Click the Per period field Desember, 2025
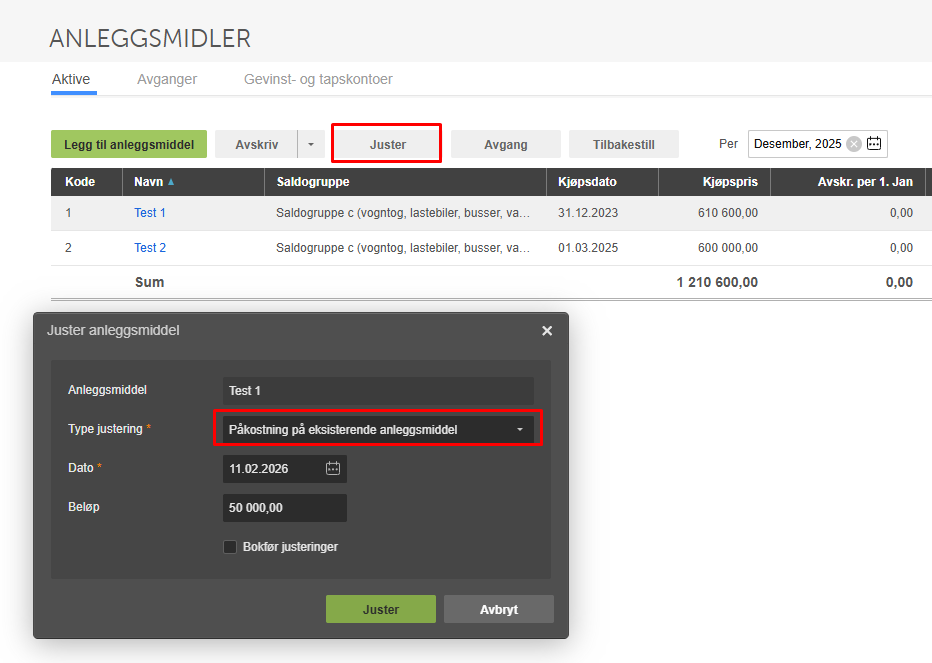932x663 pixels. [x=817, y=144]
